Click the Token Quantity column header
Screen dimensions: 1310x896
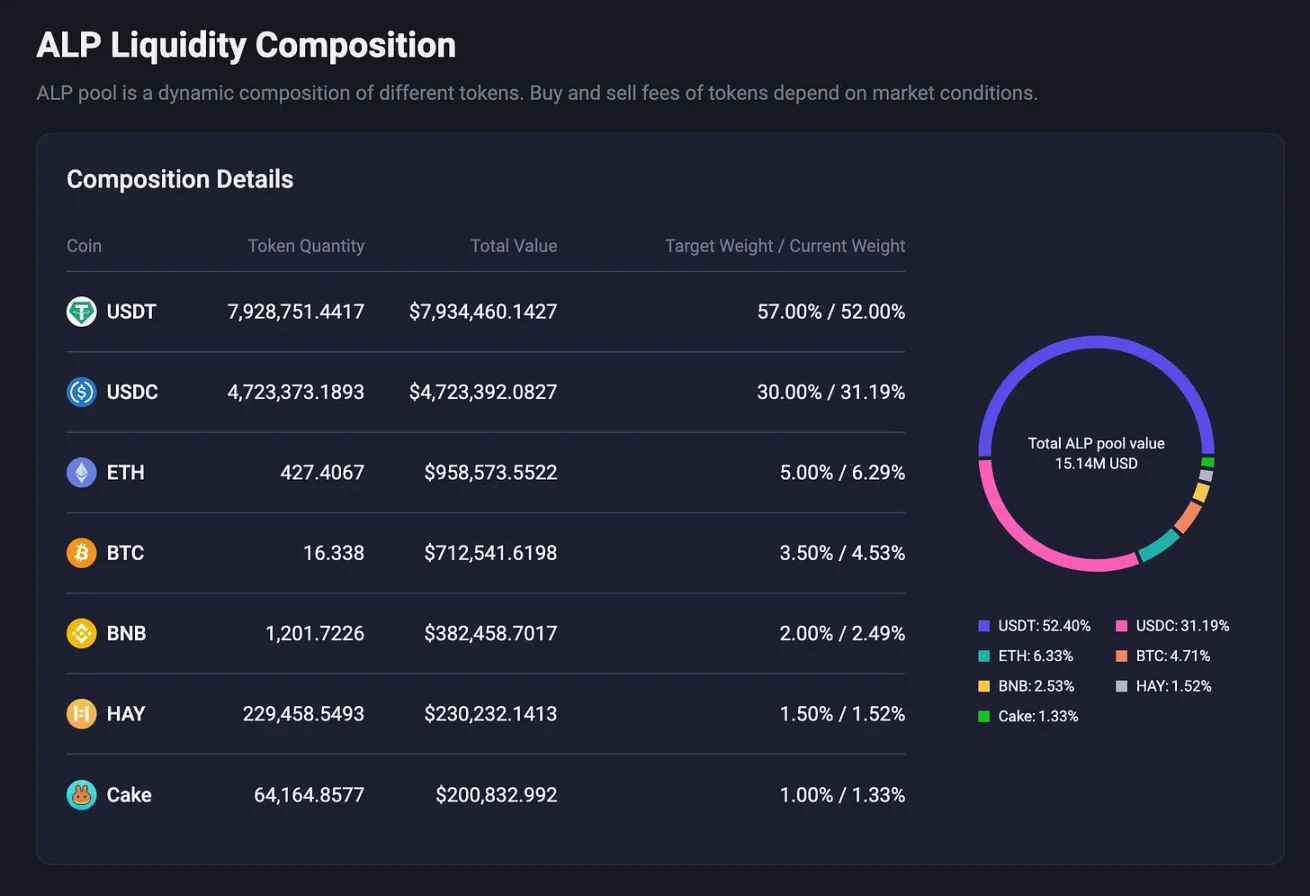tap(306, 246)
